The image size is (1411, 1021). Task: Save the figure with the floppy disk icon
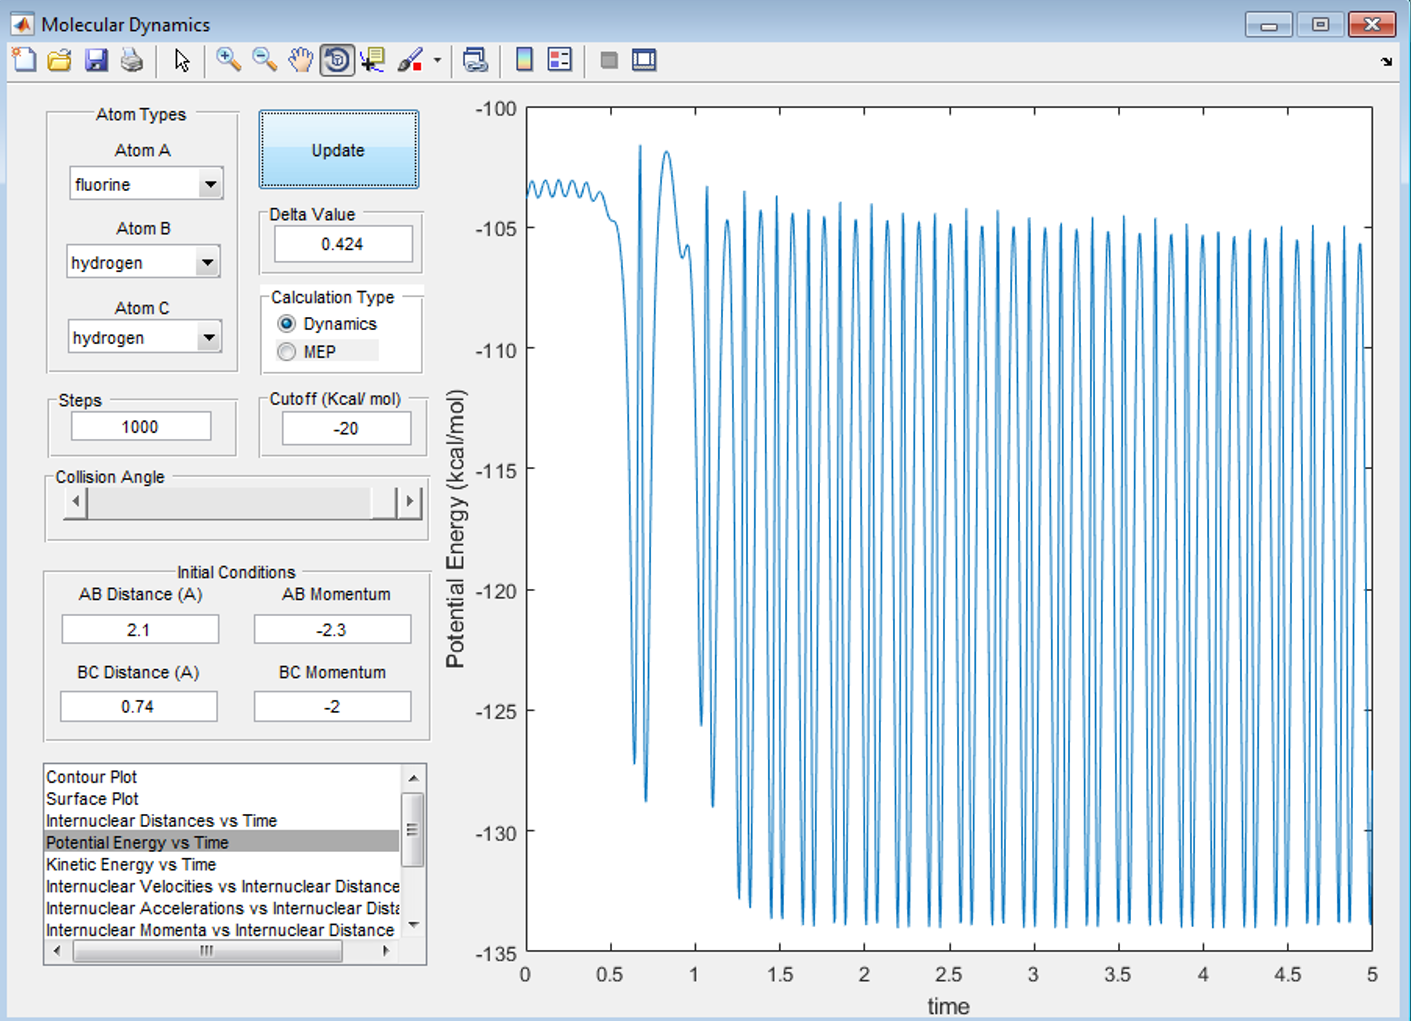point(96,60)
